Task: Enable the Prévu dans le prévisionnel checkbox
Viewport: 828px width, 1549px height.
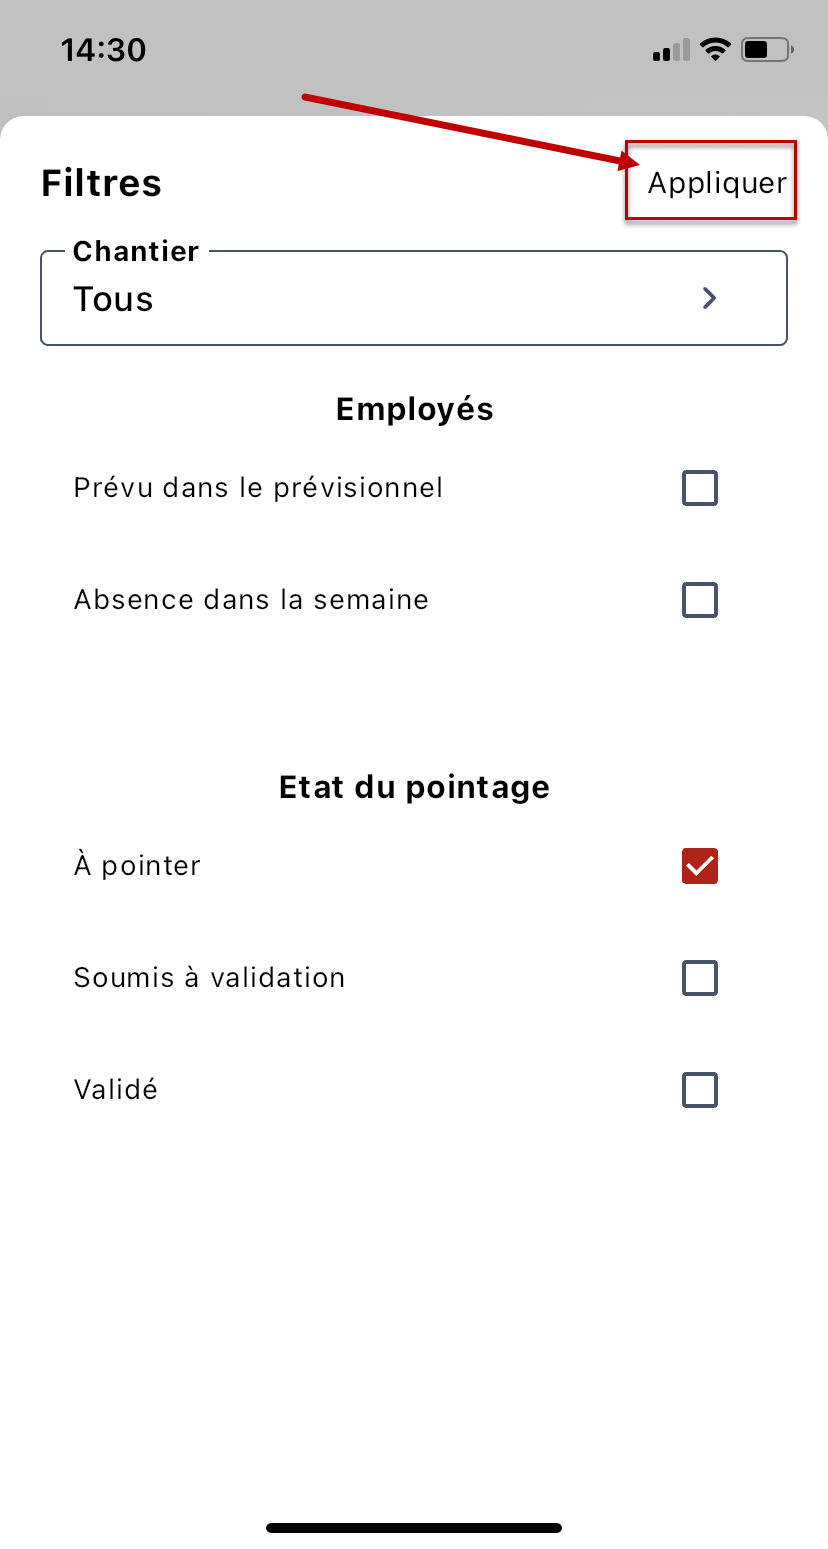Action: (x=699, y=489)
